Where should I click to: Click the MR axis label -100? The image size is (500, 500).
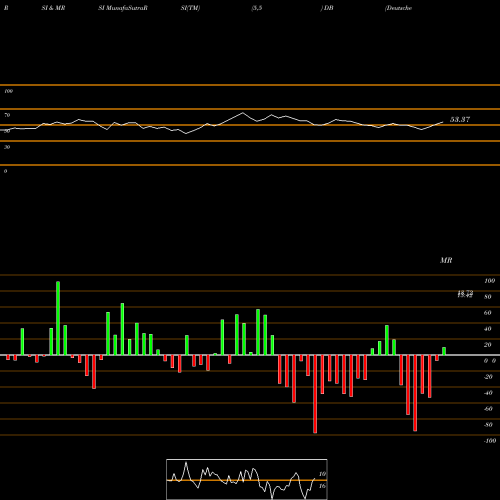pyautogui.click(x=490, y=441)
